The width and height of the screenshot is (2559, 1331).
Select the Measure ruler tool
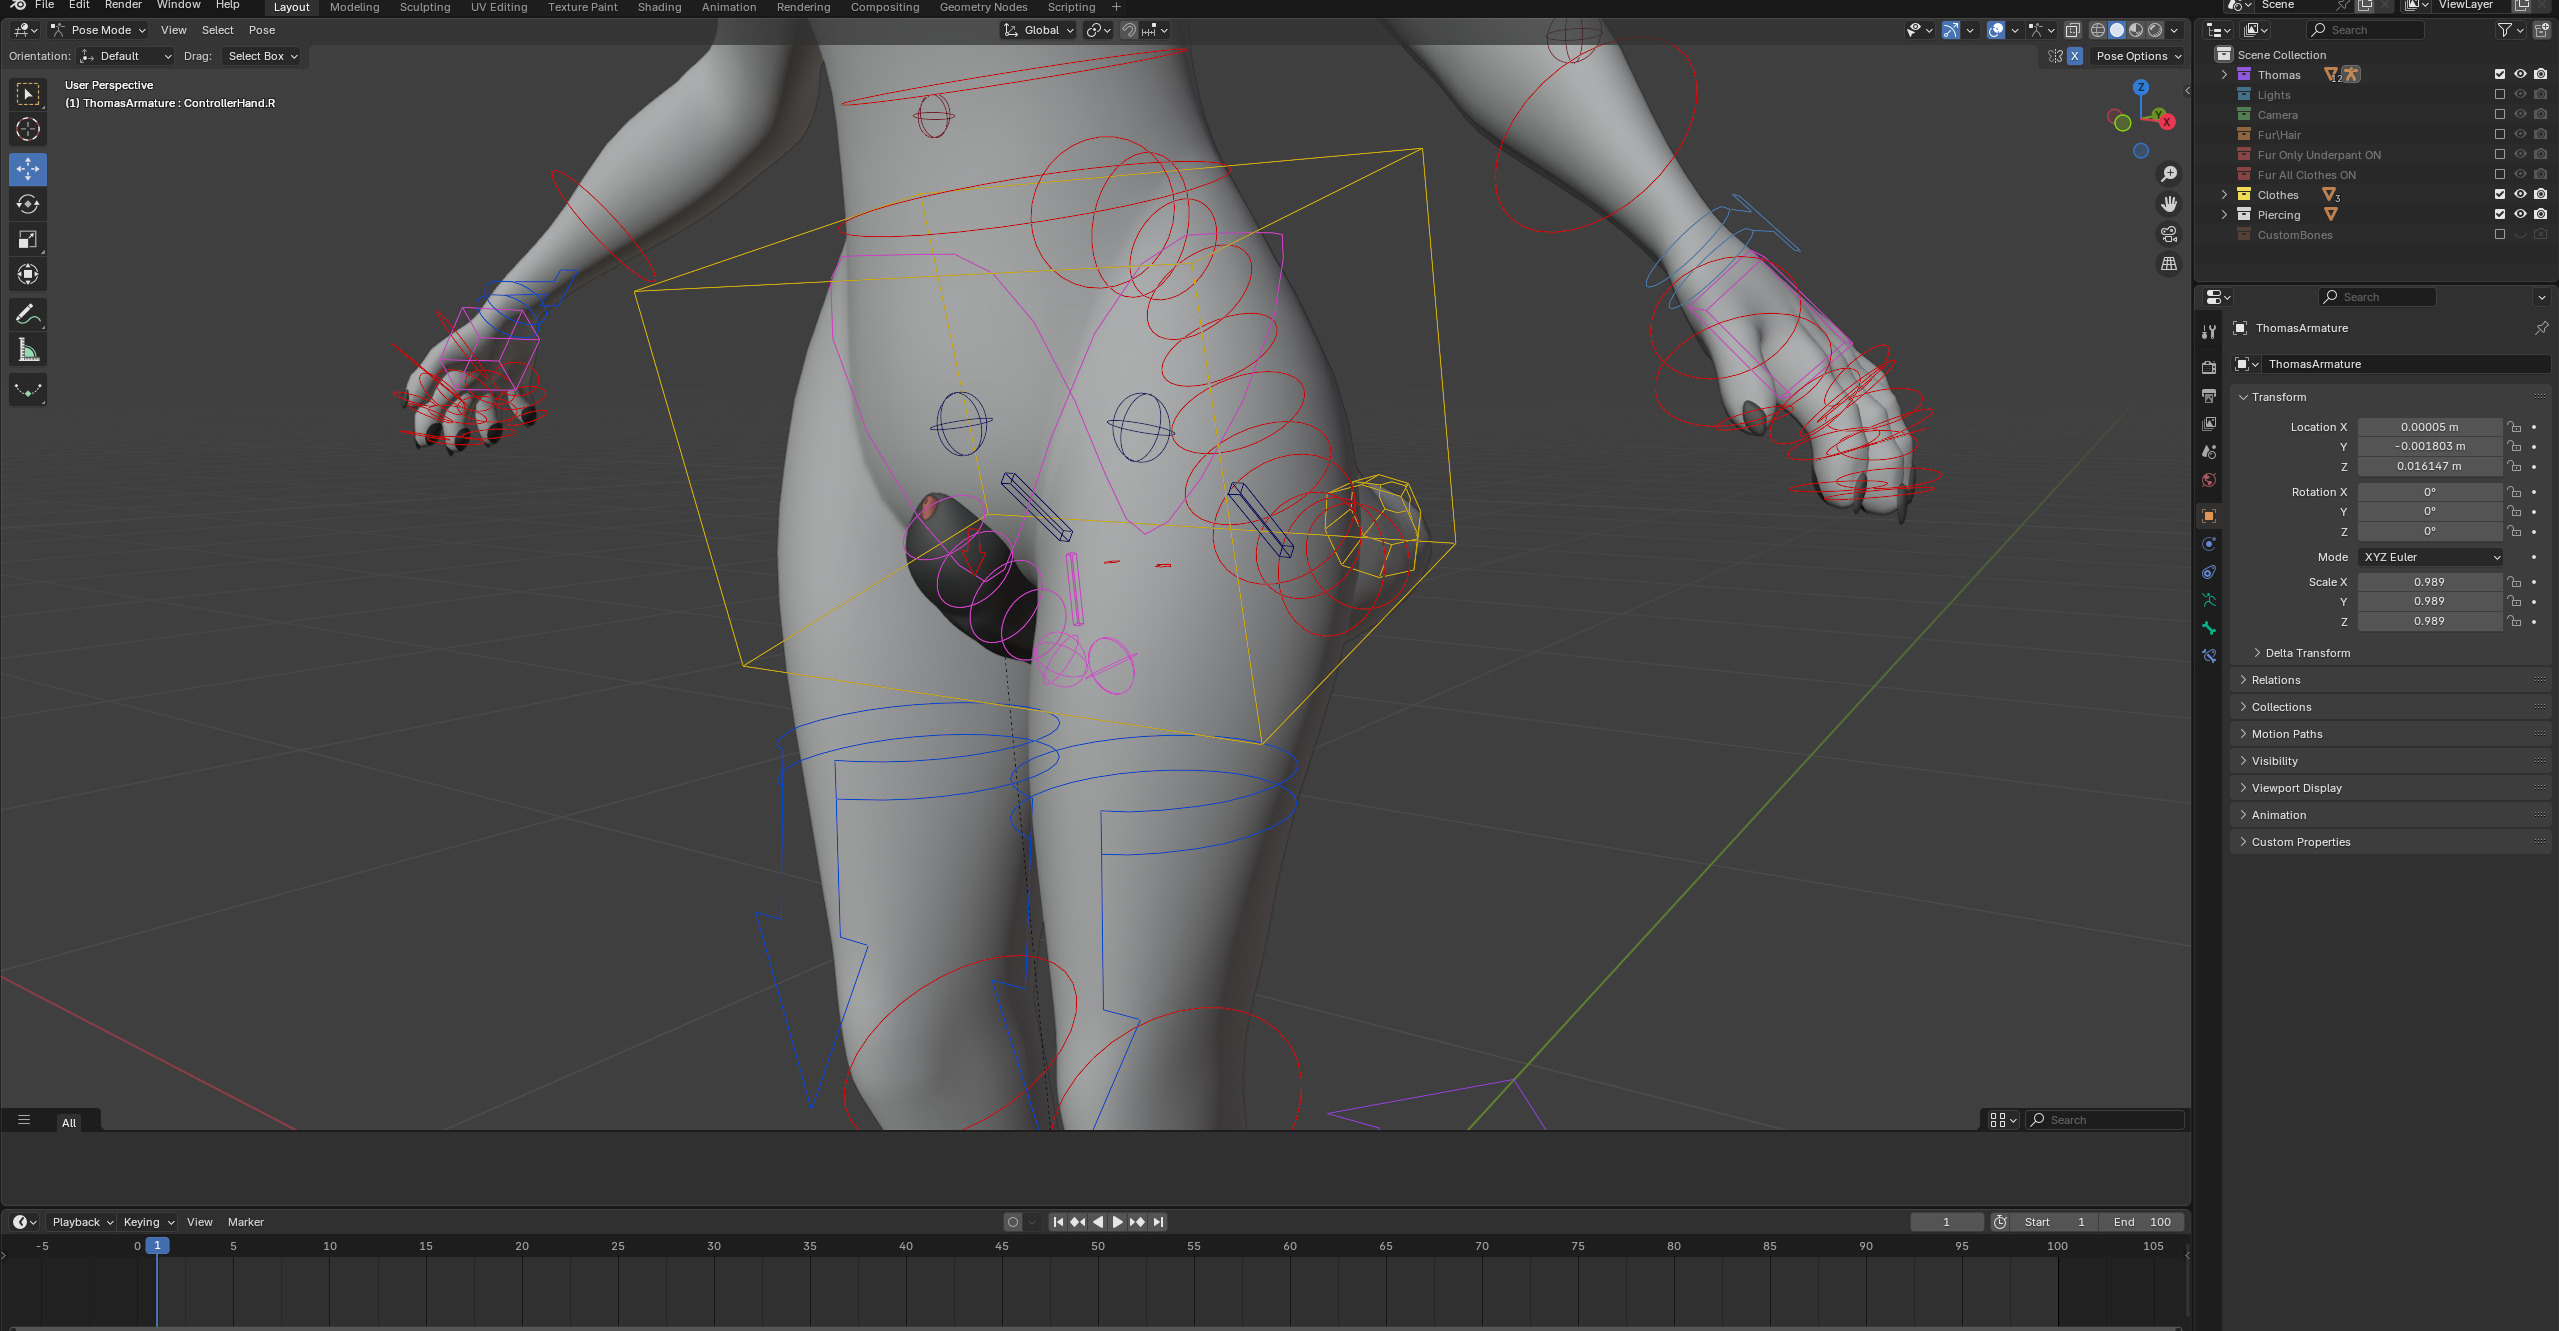point(28,350)
